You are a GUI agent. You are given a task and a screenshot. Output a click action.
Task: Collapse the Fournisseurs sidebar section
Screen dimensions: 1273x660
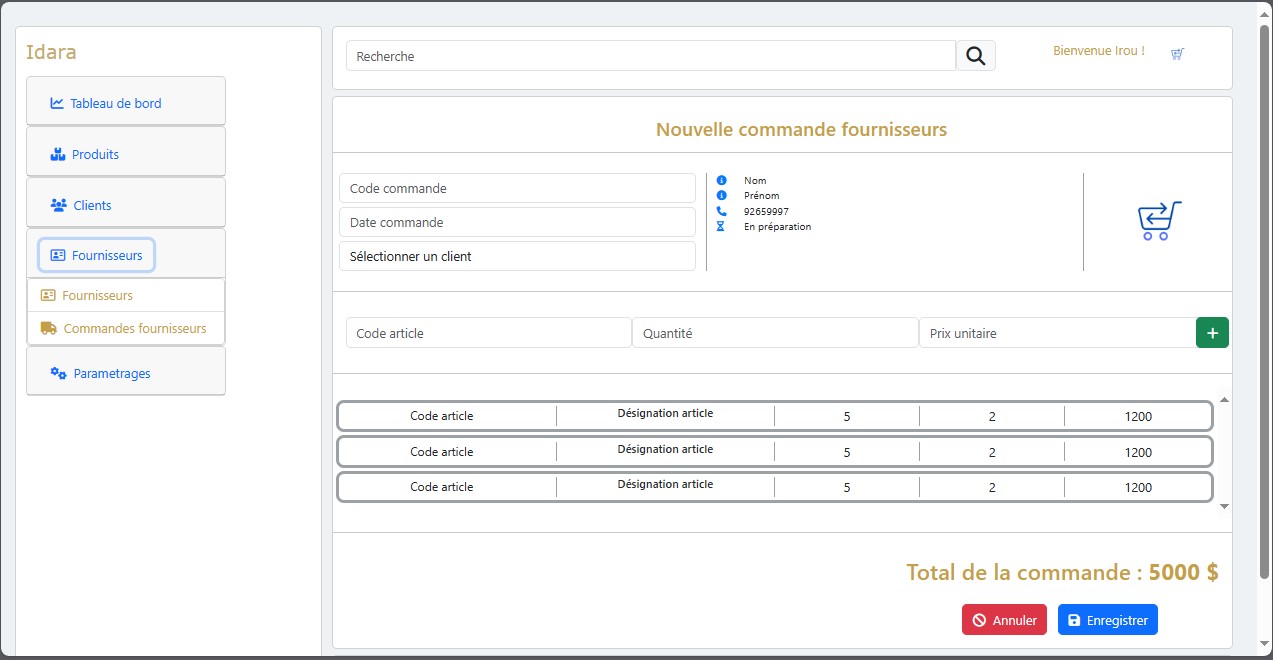96,255
